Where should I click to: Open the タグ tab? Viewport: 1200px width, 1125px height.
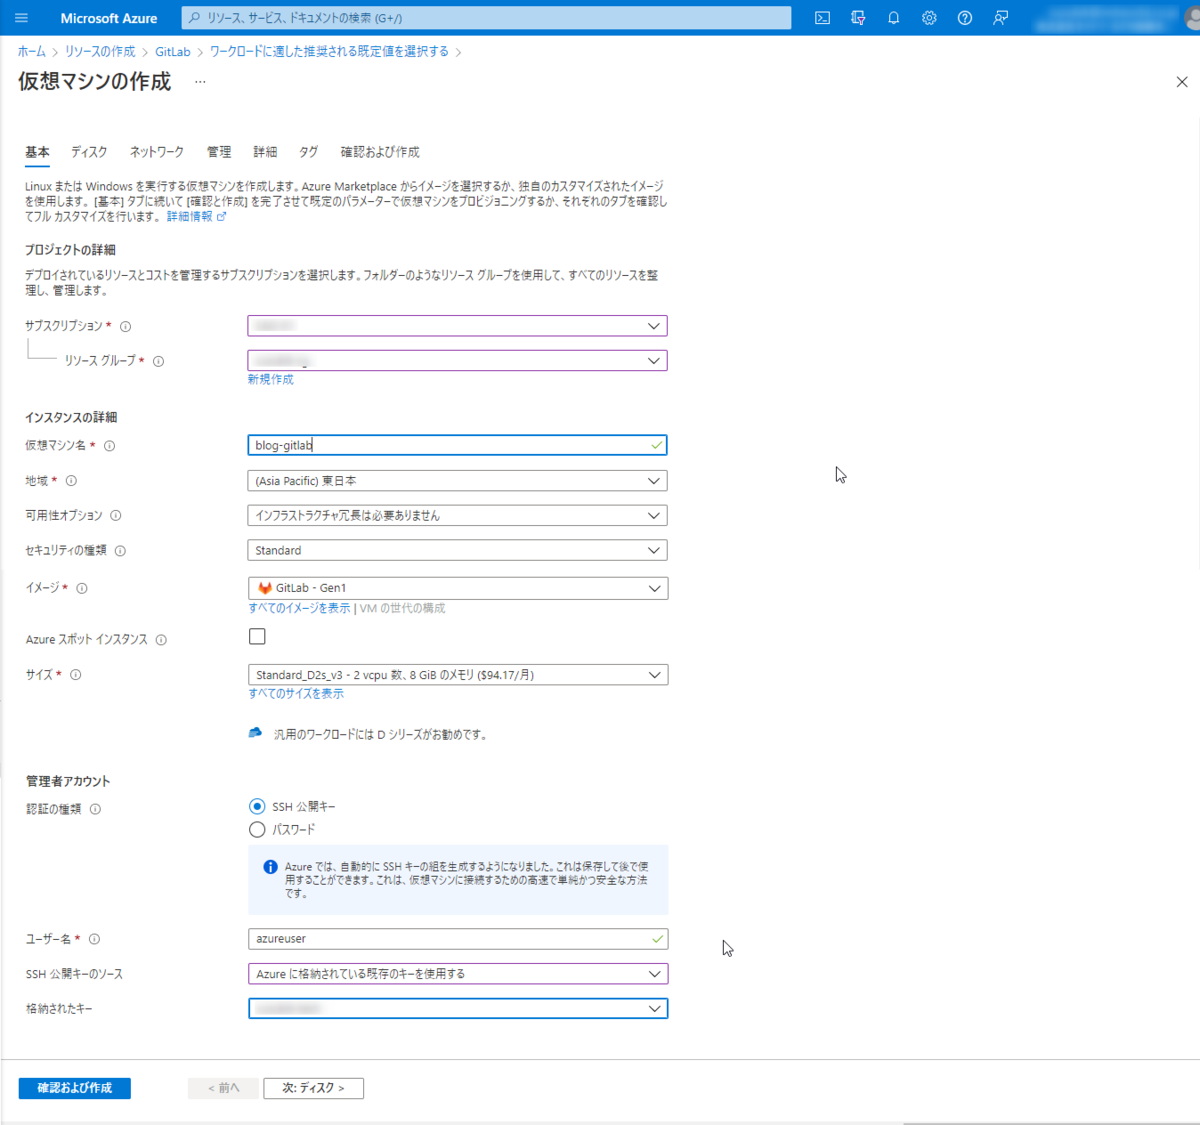[308, 151]
